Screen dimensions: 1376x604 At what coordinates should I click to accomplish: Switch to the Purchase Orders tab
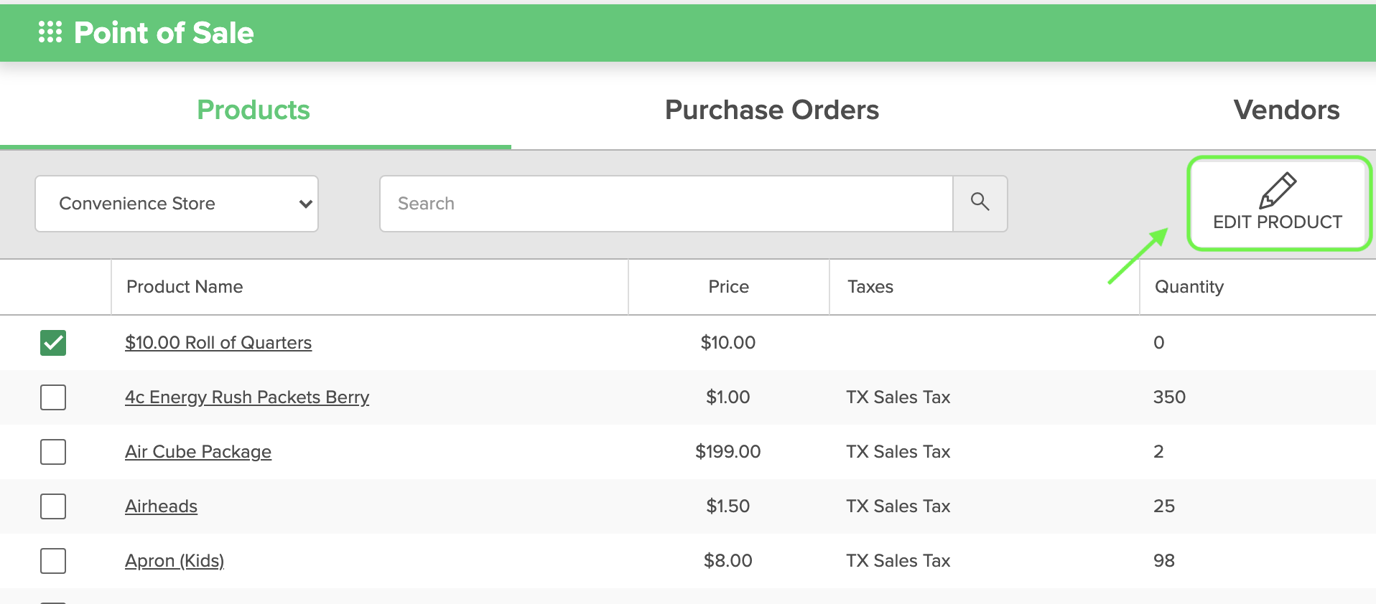click(771, 110)
